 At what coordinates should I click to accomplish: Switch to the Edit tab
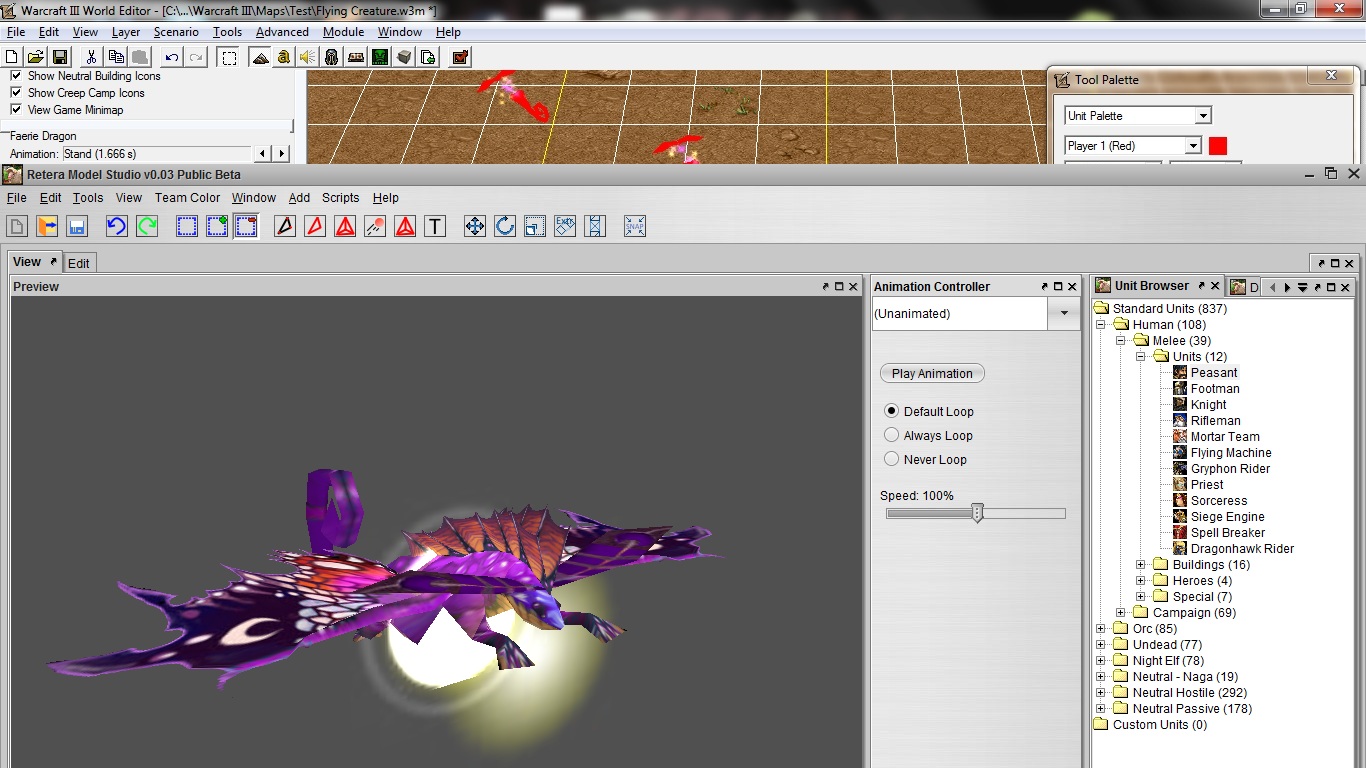(x=79, y=263)
